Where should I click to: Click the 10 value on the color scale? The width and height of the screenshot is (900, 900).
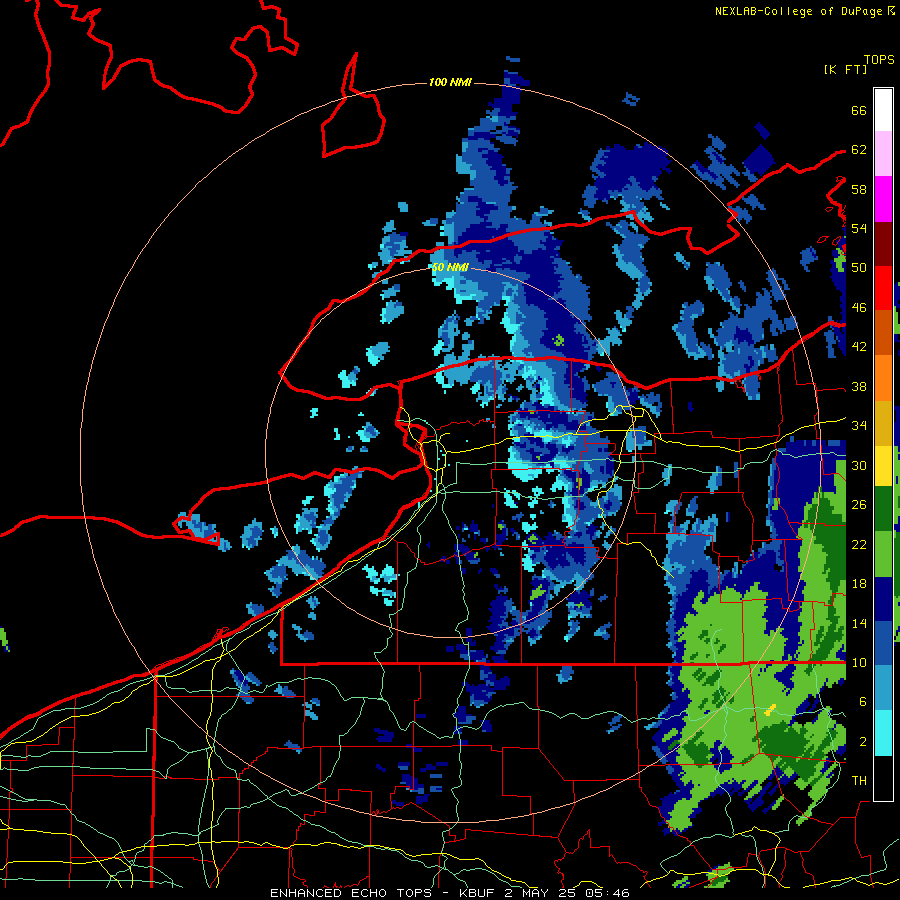click(x=859, y=662)
